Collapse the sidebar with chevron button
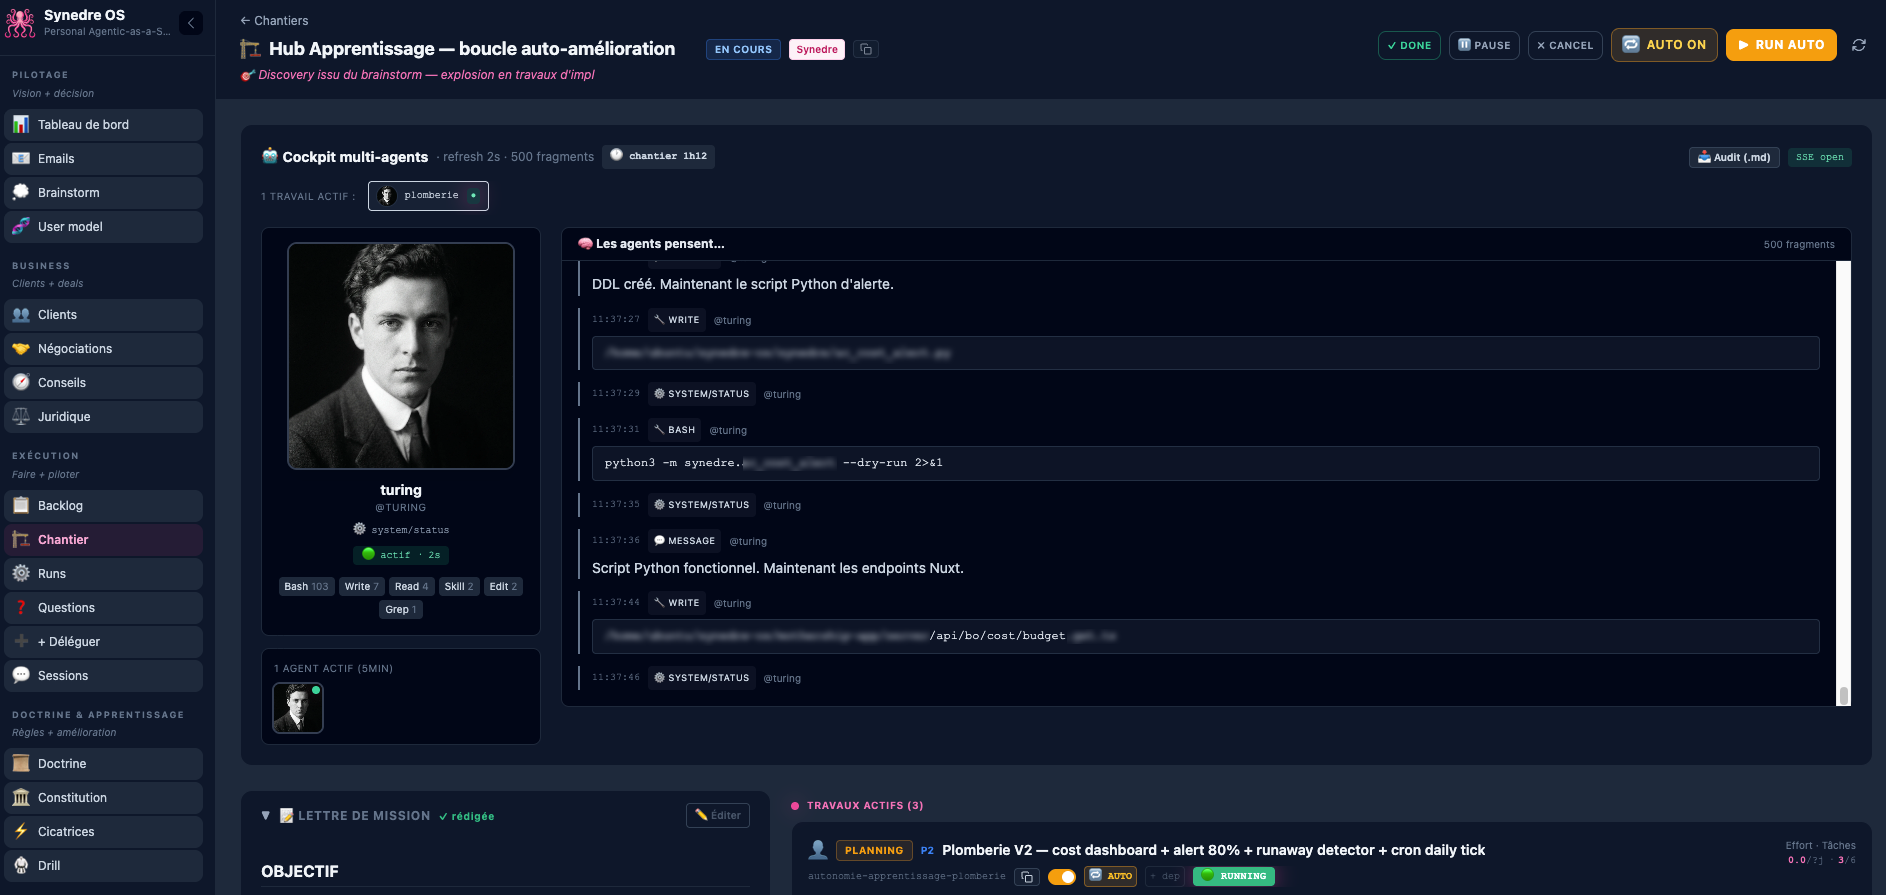This screenshot has height=895, width=1886. 191,23
